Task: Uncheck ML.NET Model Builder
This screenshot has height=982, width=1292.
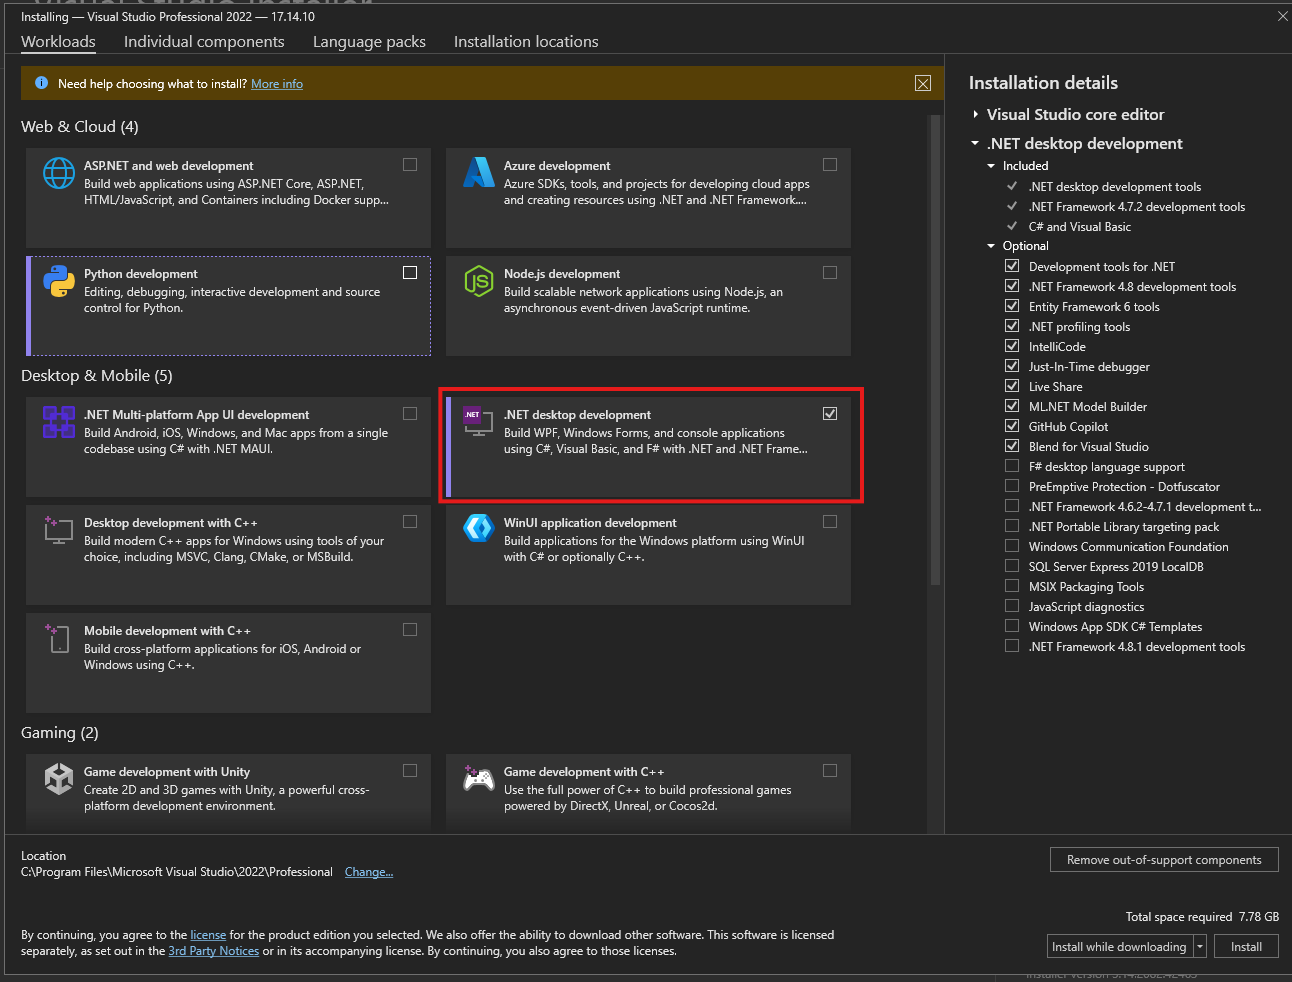Action: click(1012, 406)
